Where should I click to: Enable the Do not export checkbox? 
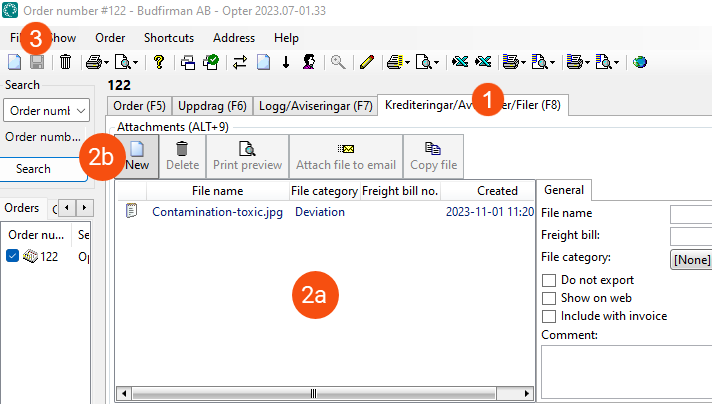[x=548, y=280]
